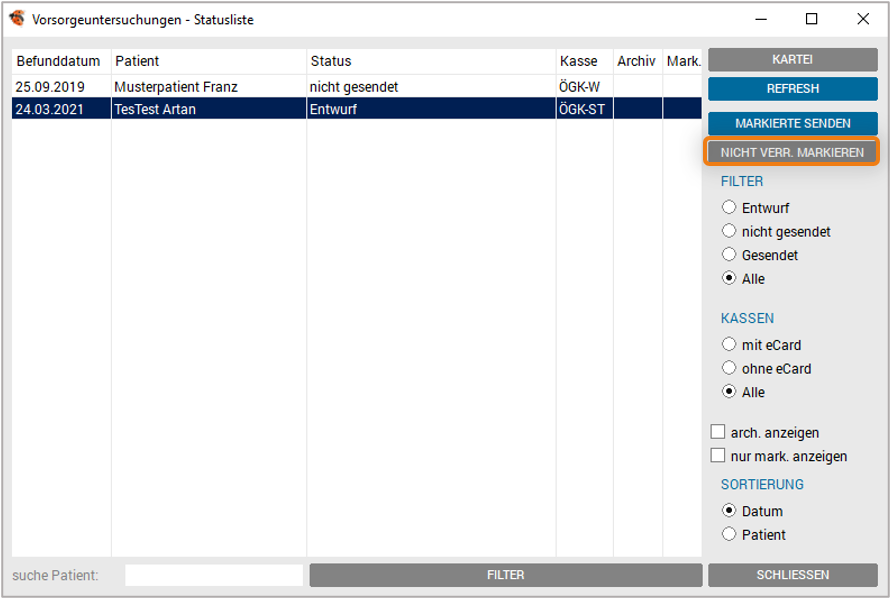890x599 pixels.
Task: Click the Kasse column header
Action: point(585,61)
